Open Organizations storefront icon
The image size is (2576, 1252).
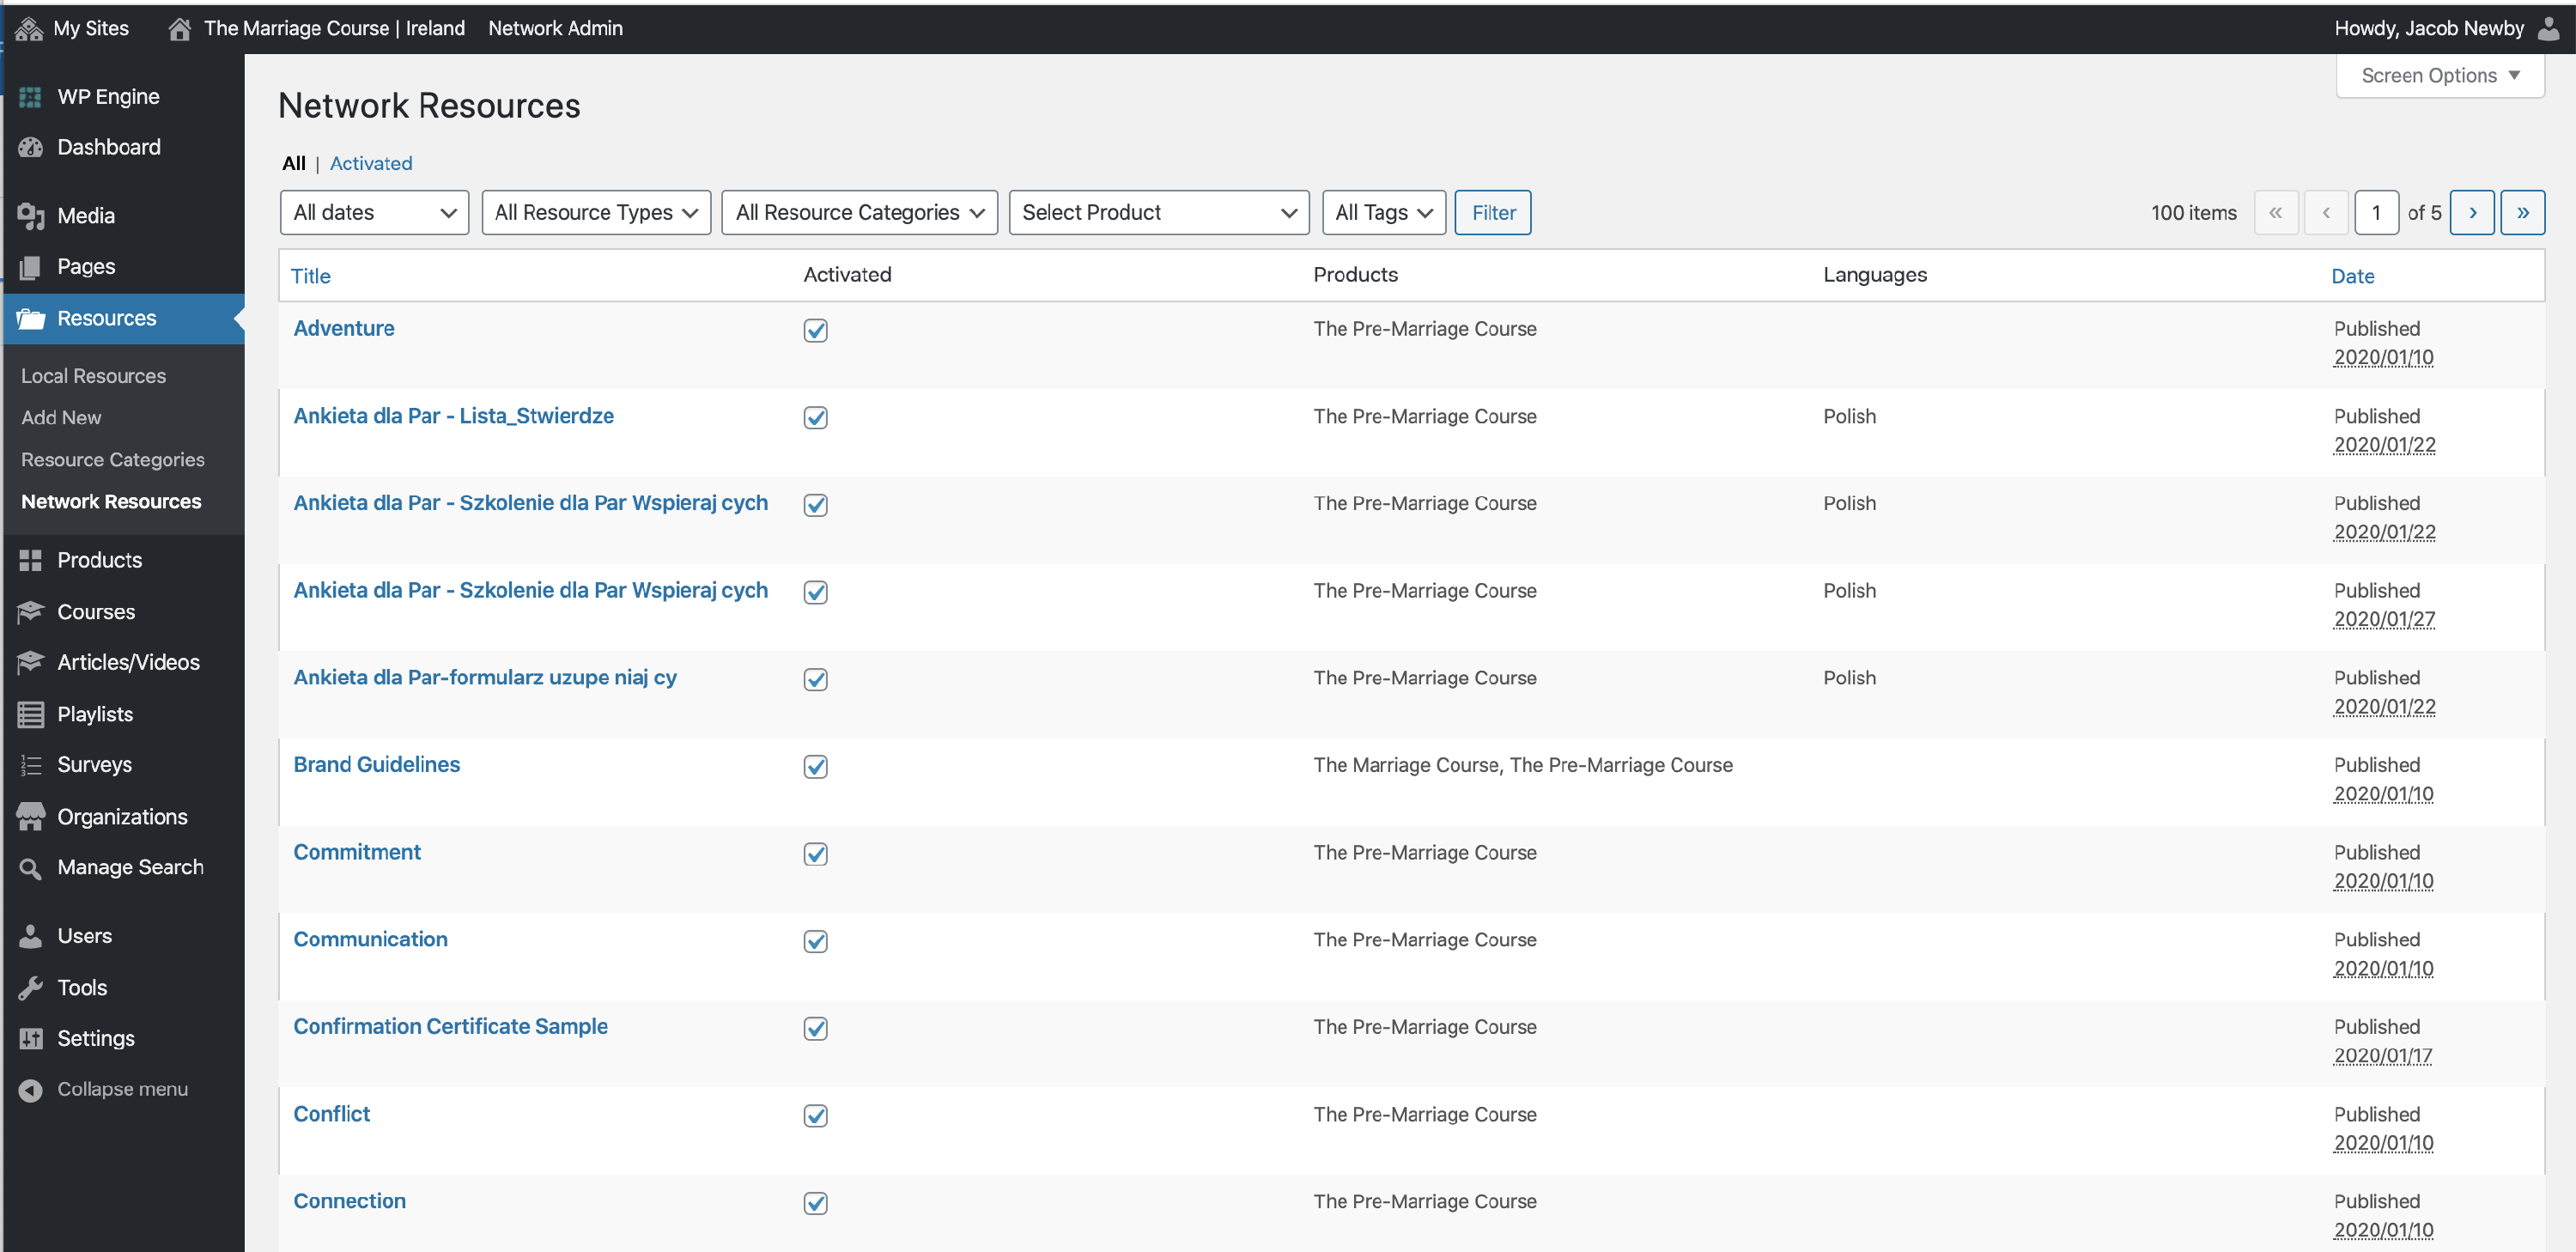pyautogui.click(x=30, y=816)
